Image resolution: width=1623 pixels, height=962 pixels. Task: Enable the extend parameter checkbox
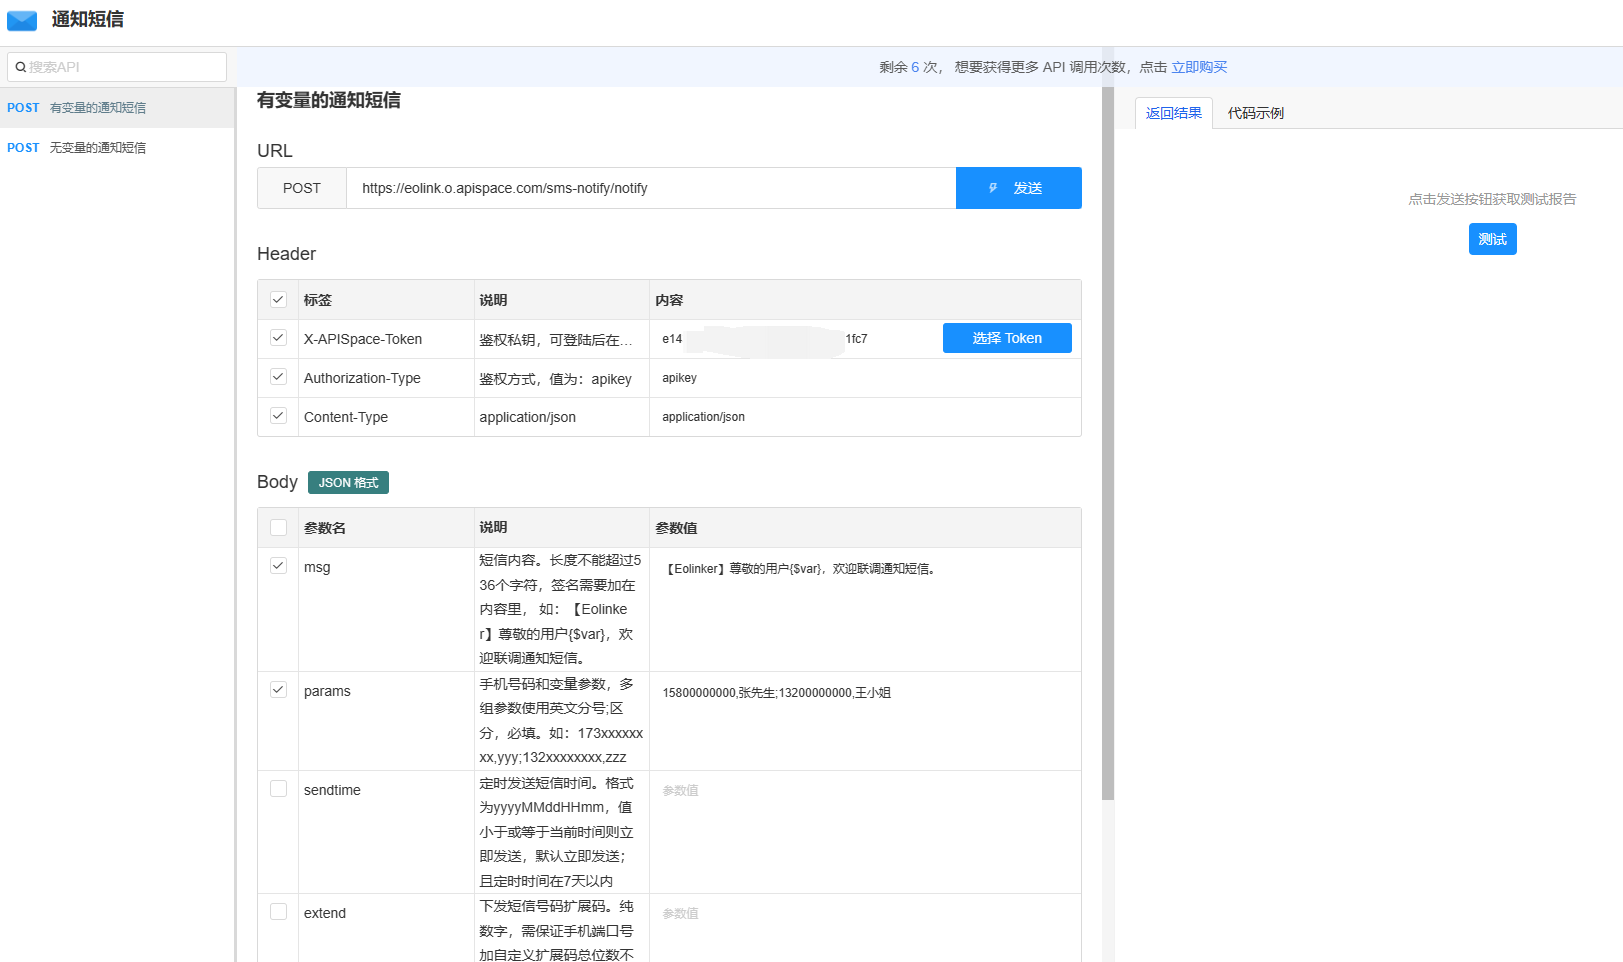click(x=278, y=912)
